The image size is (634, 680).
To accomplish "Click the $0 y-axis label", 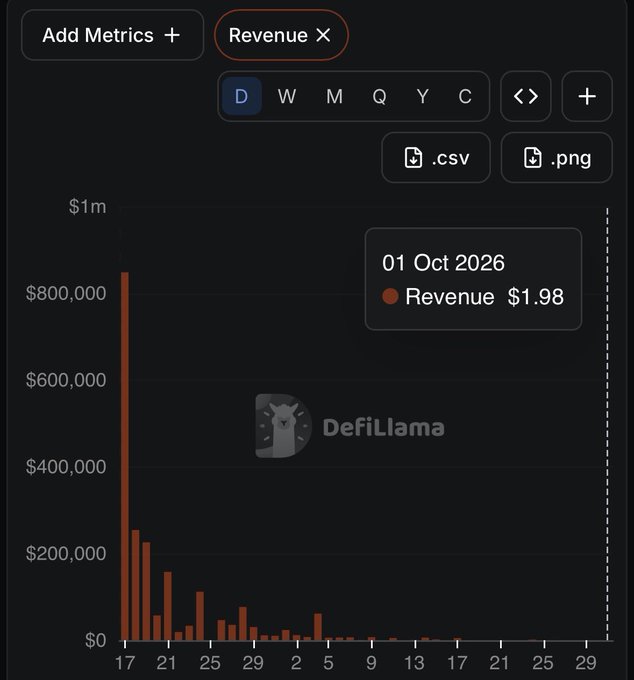I will tap(95, 641).
